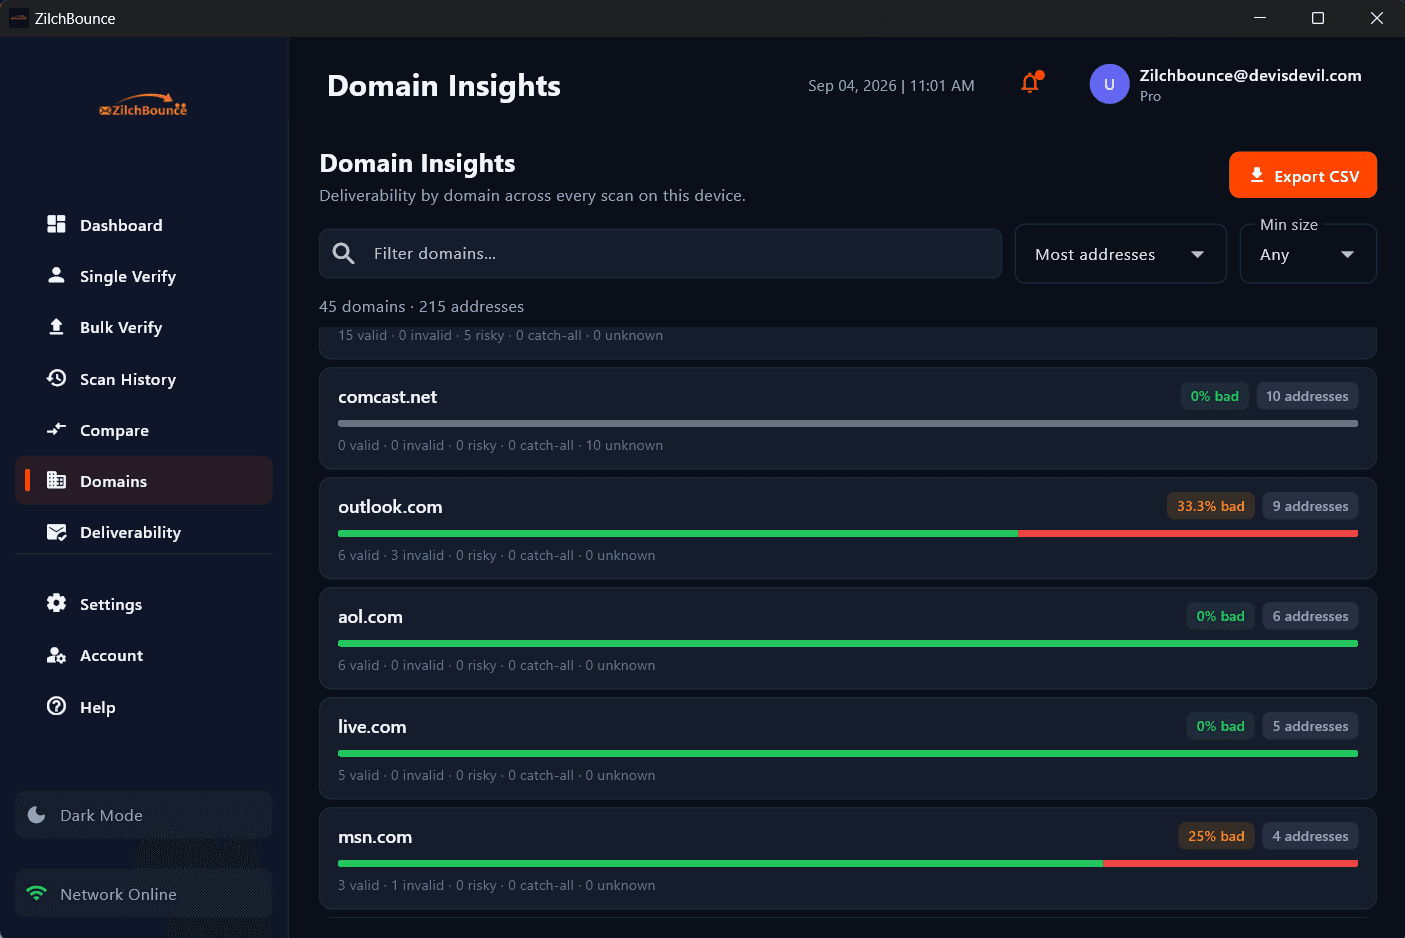Screen dimensions: 1405x938
Task: Click the Account person-gear icon
Action: (x=56, y=655)
